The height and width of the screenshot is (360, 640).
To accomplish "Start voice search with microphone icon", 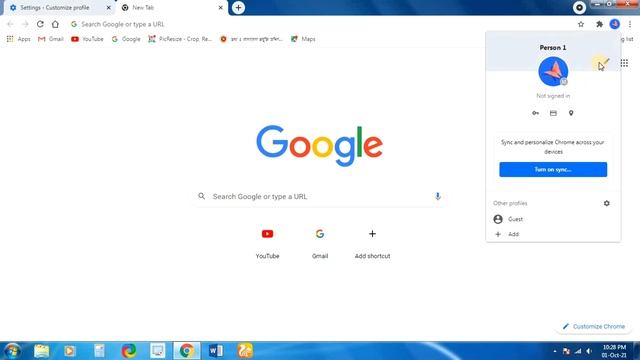I will point(438,196).
